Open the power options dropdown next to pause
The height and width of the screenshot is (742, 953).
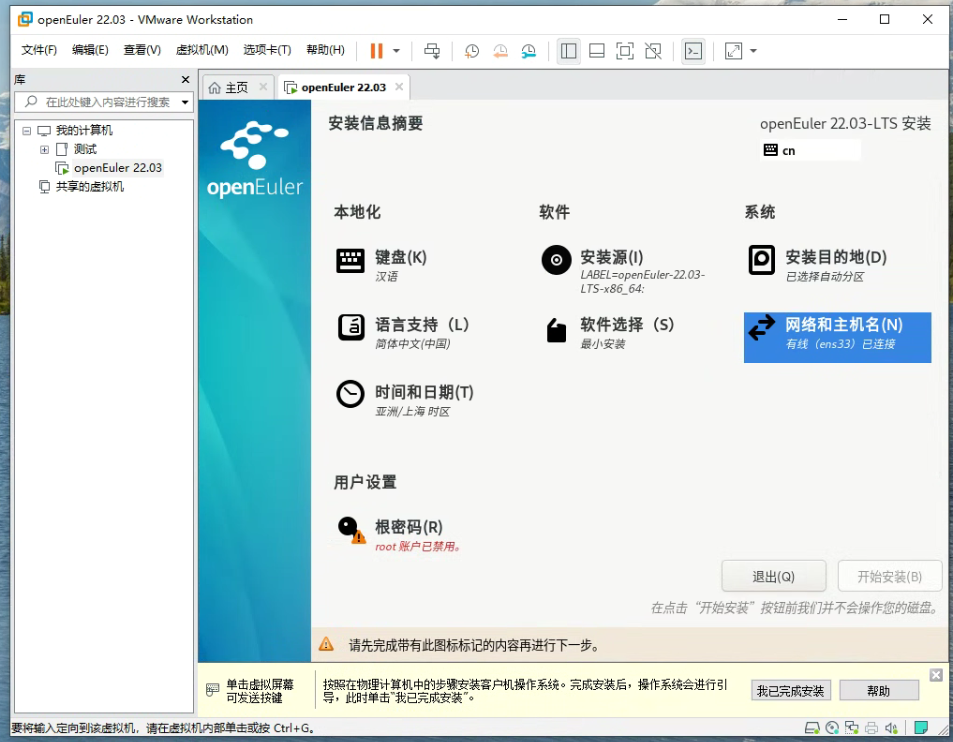396,51
